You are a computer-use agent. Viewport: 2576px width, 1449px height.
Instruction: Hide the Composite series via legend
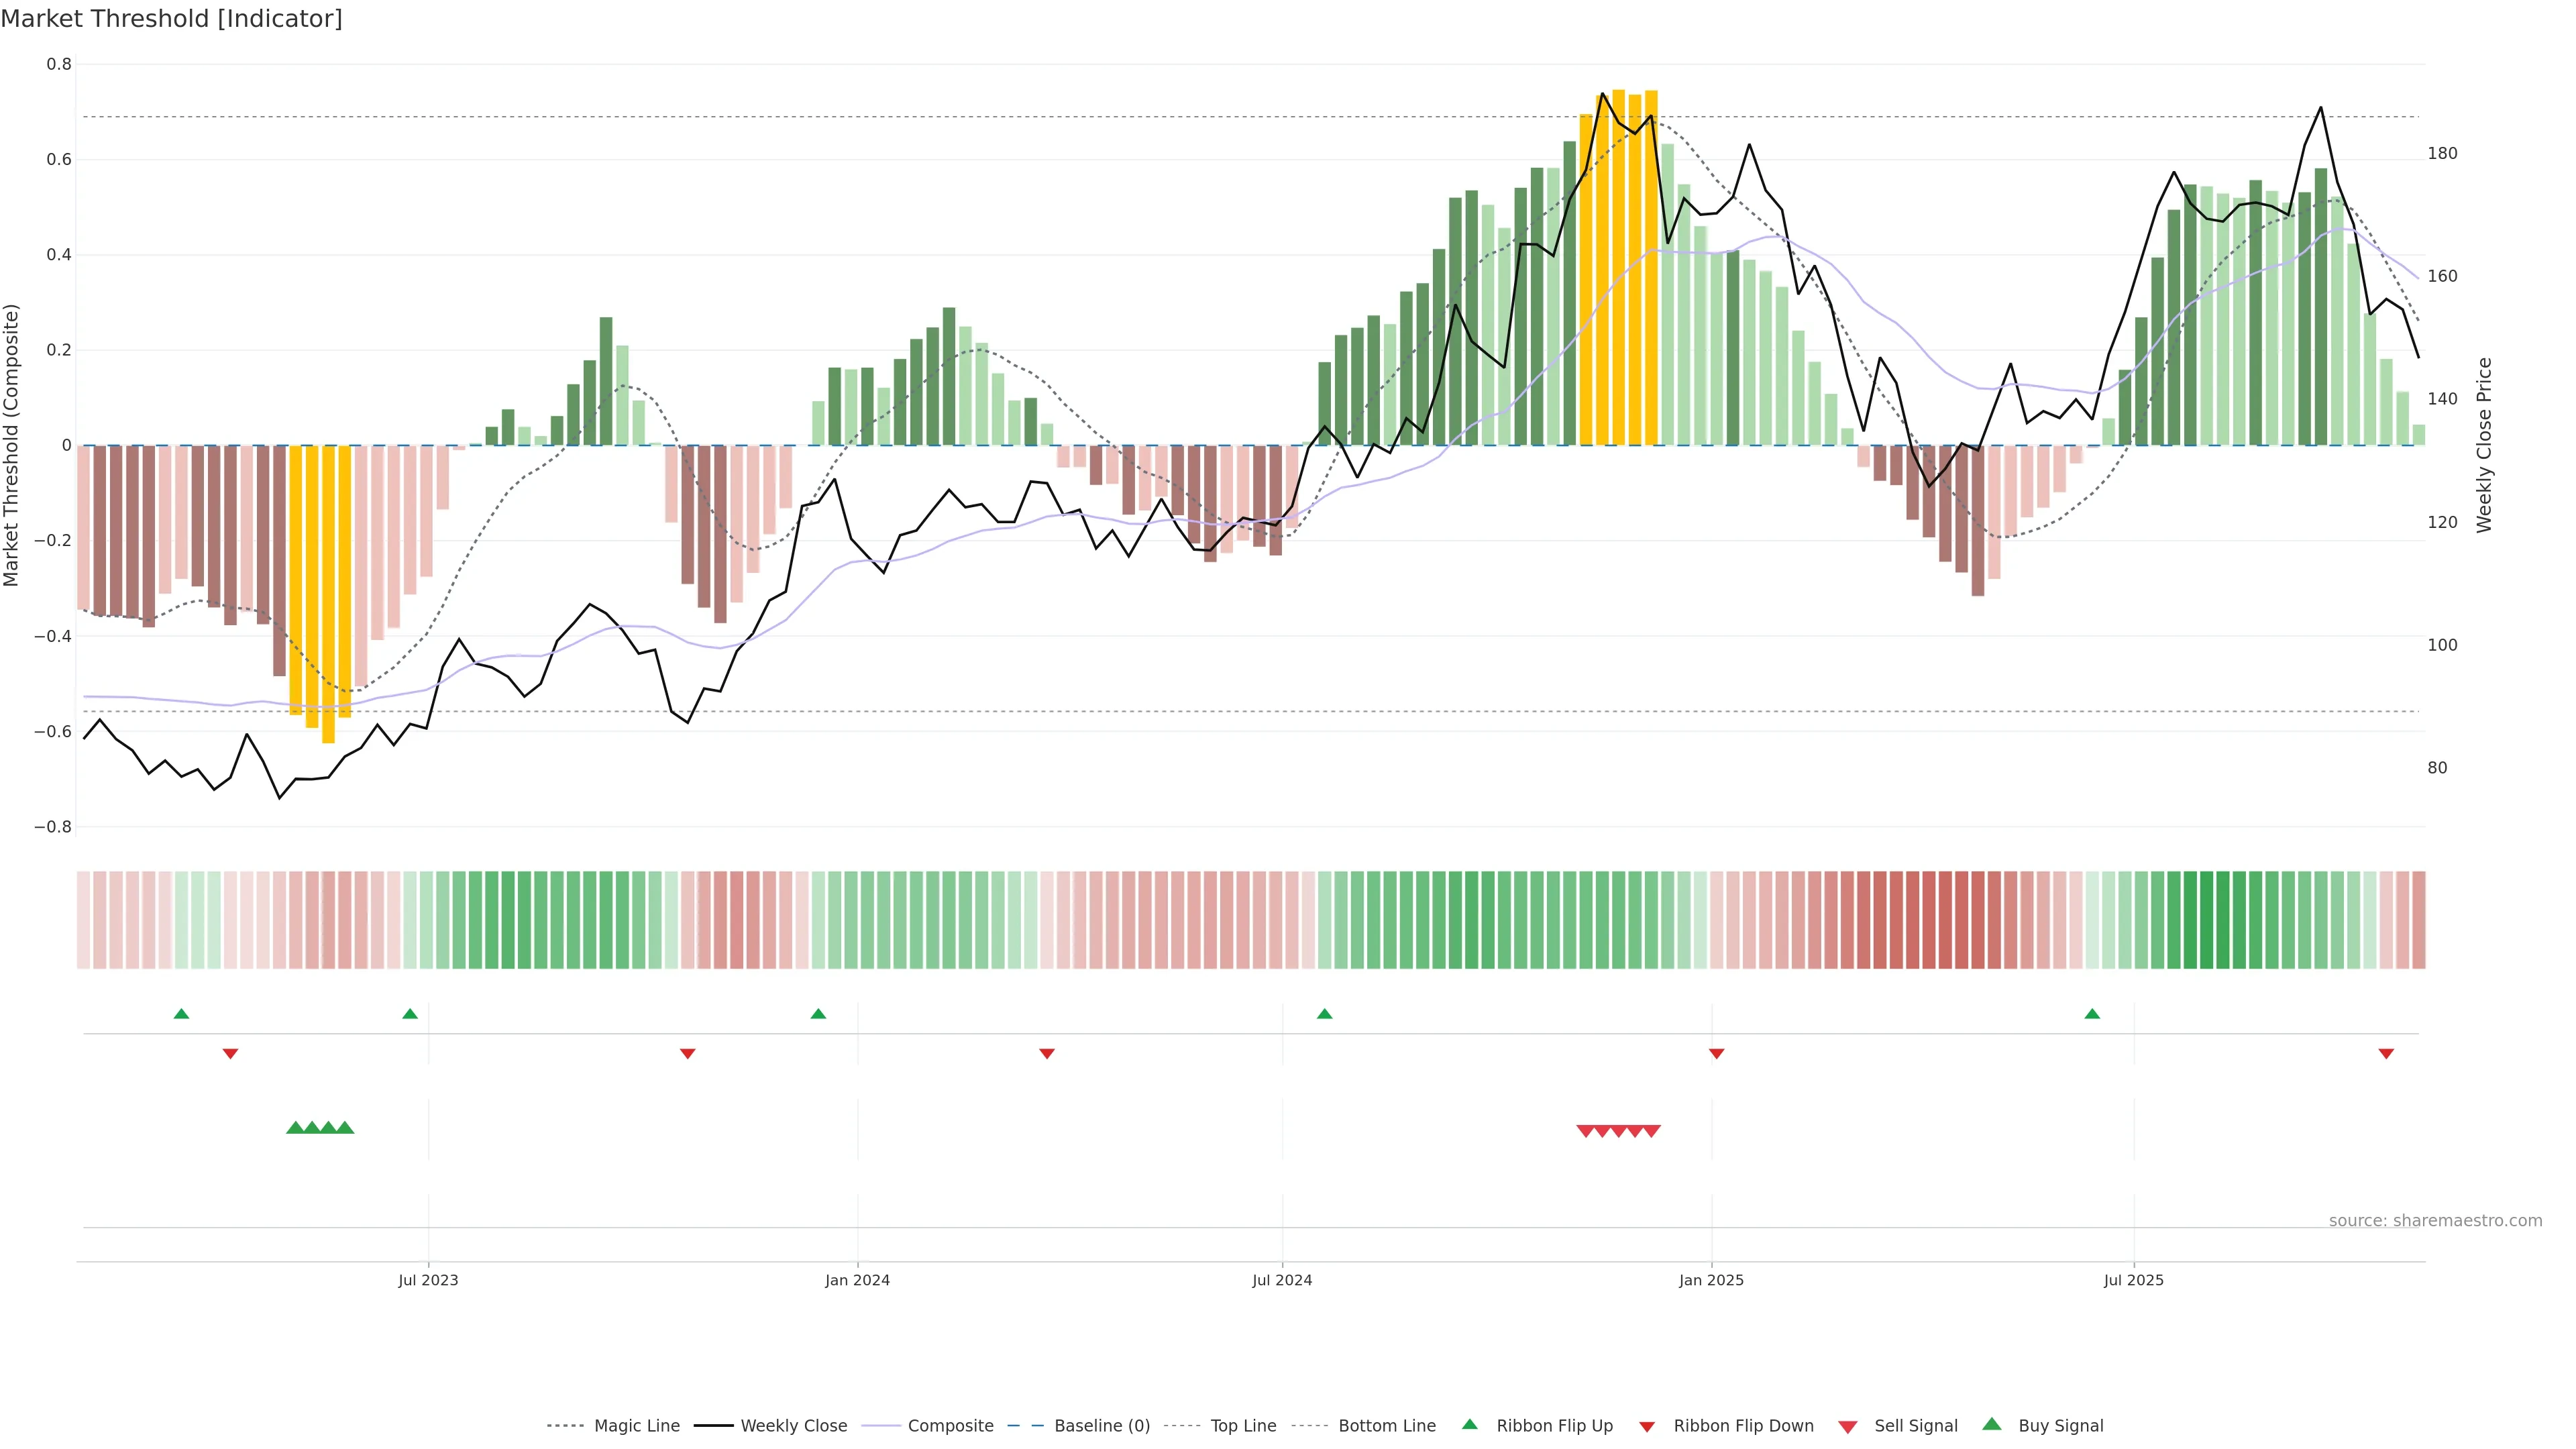point(950,1426)
